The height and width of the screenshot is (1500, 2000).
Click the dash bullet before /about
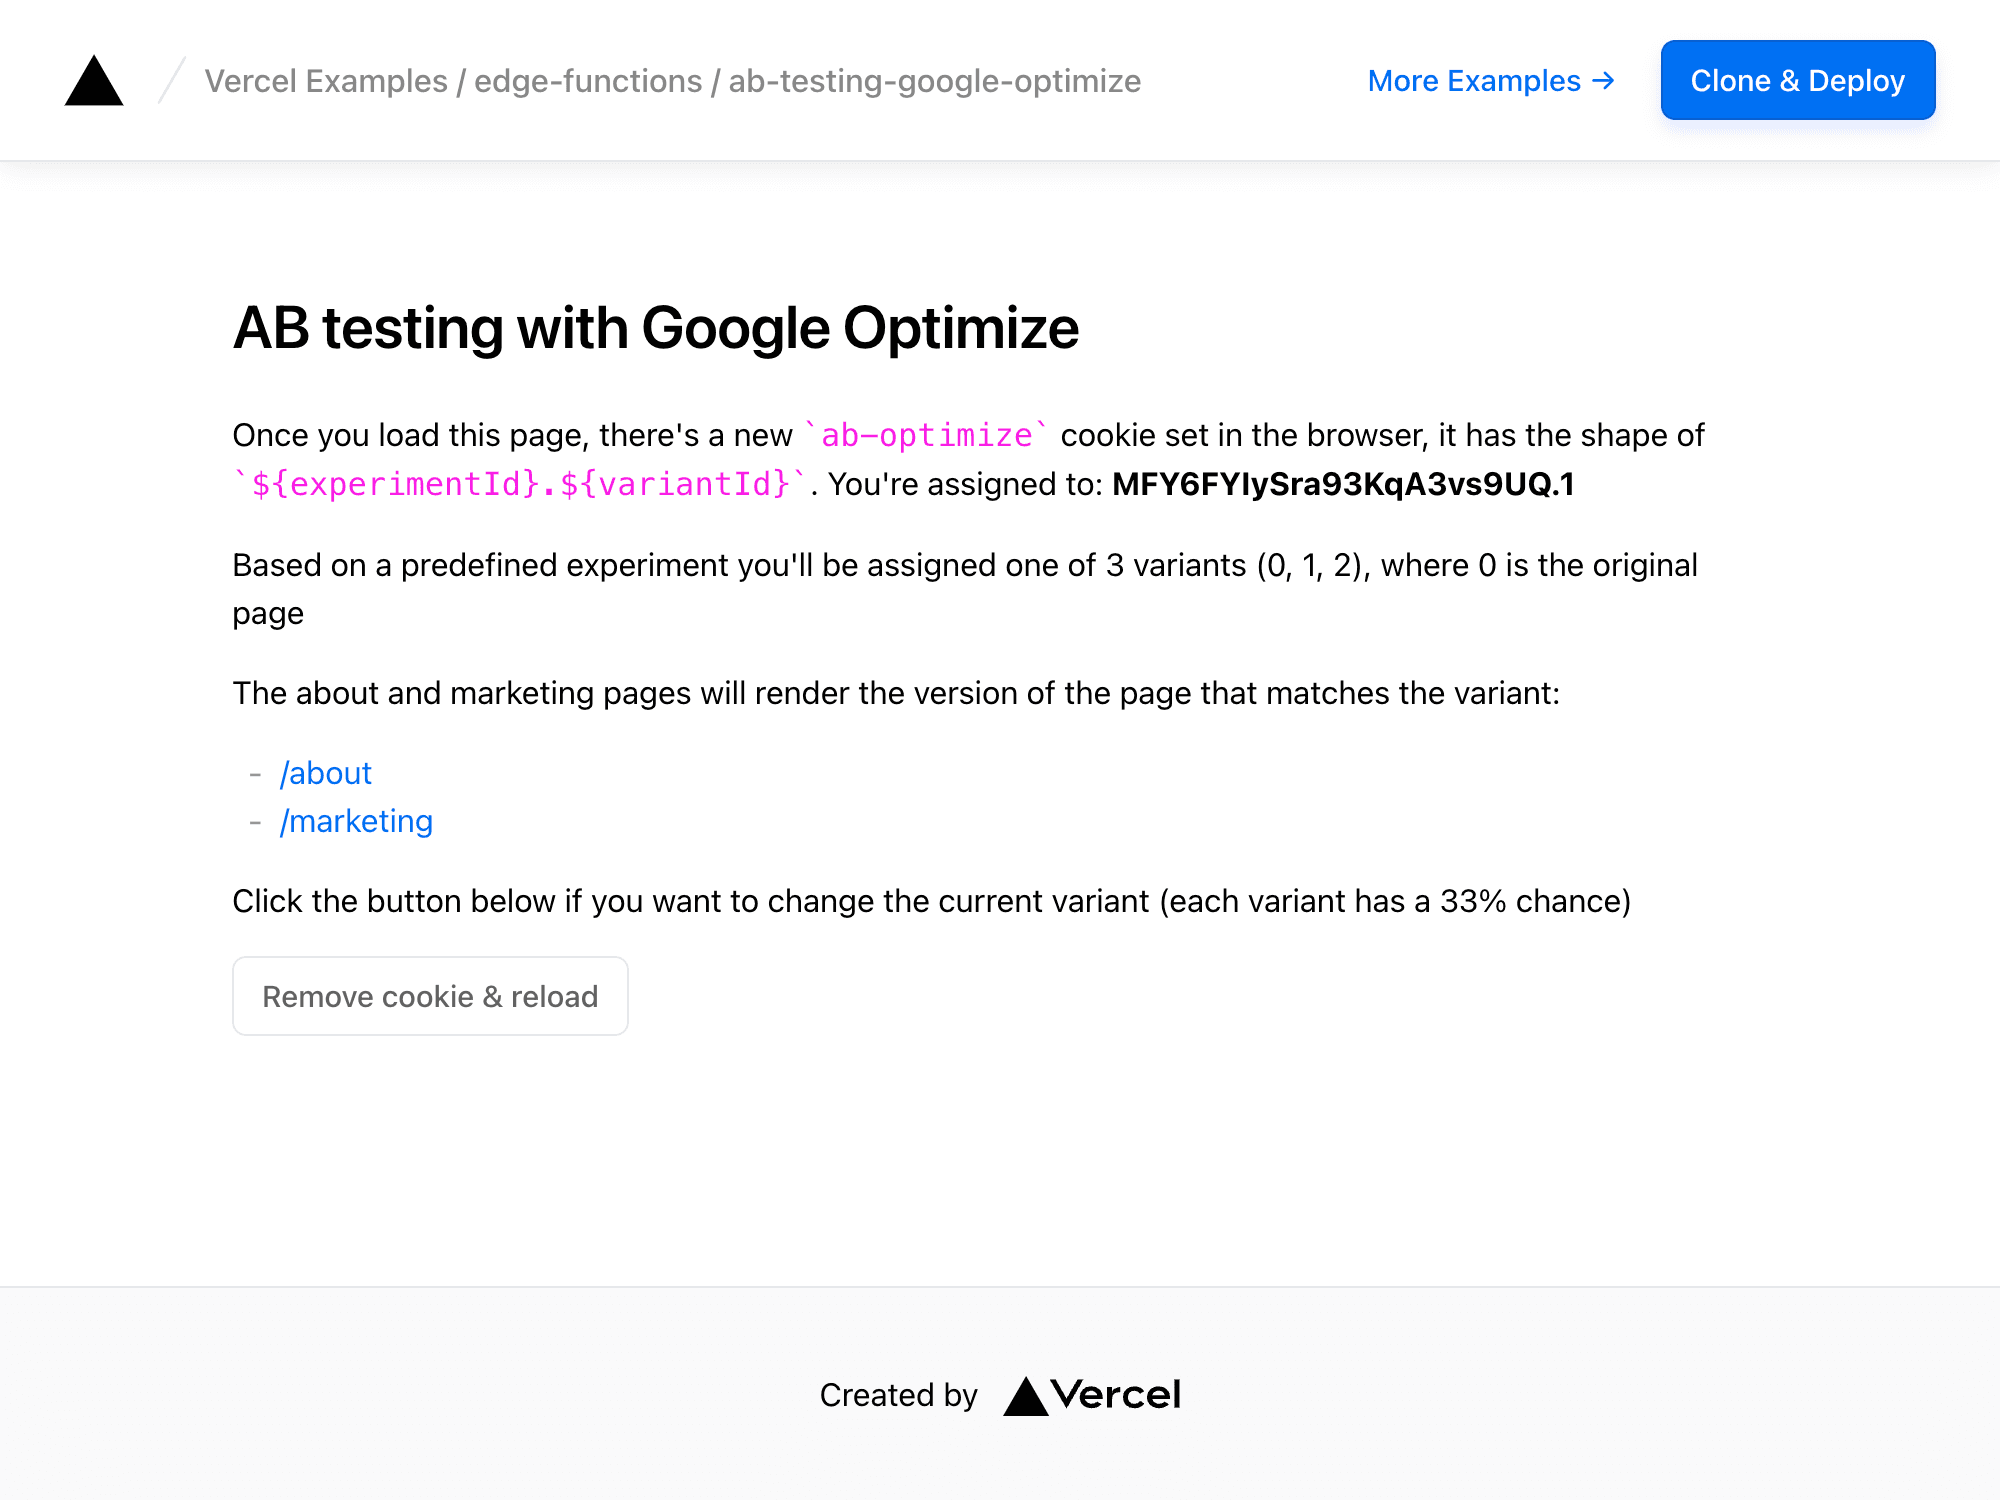[x=256, y=774]
